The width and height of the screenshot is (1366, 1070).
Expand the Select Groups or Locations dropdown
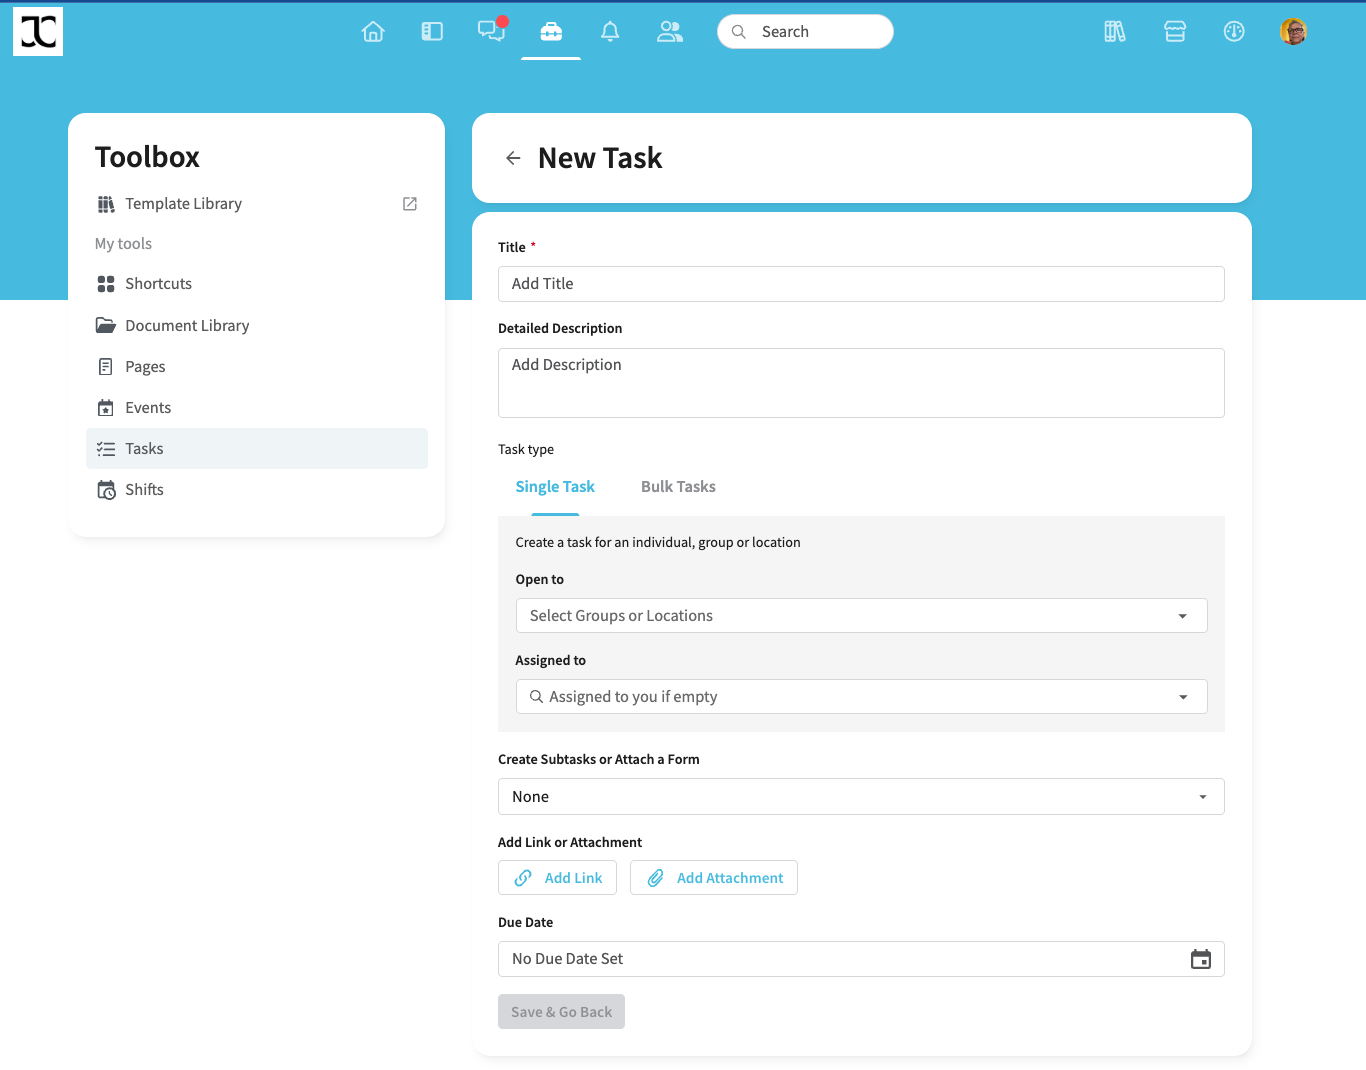point(861,616)
